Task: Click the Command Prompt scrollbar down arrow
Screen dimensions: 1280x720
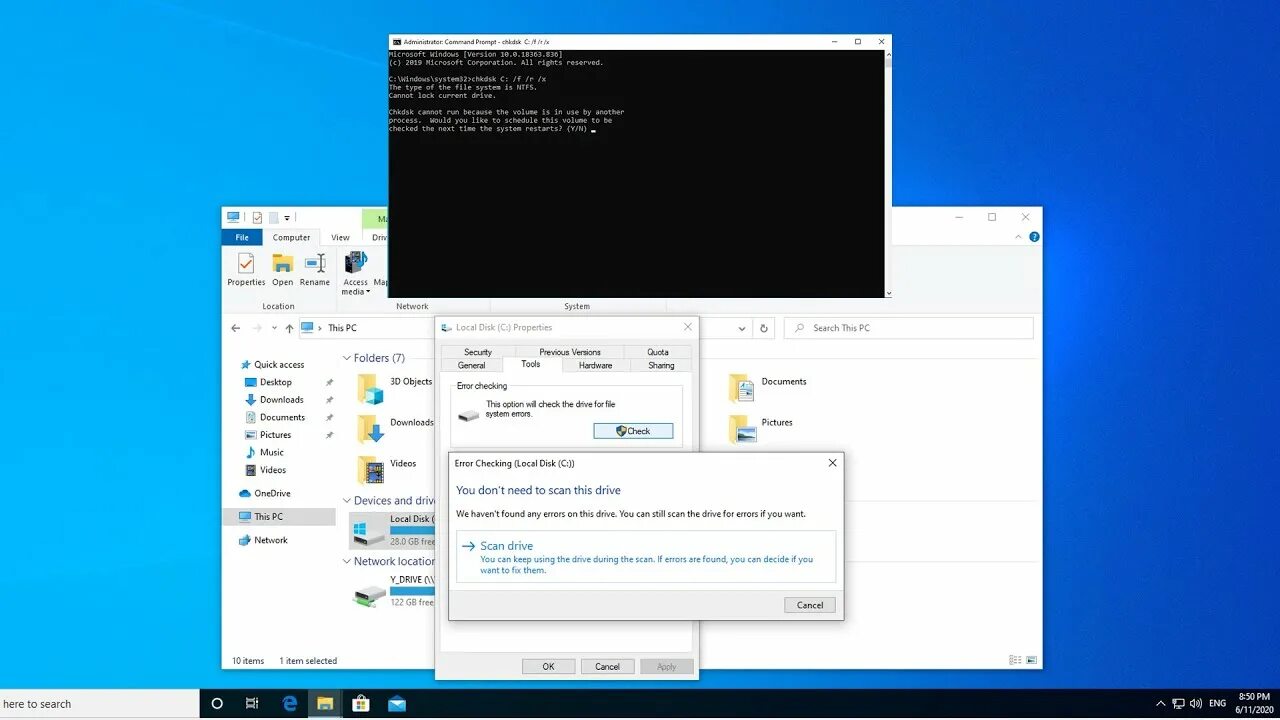Action: coord(888,293)
